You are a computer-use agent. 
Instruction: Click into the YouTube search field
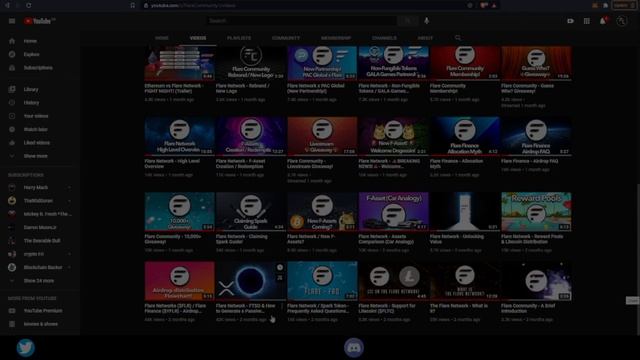(x=301, y=20)
